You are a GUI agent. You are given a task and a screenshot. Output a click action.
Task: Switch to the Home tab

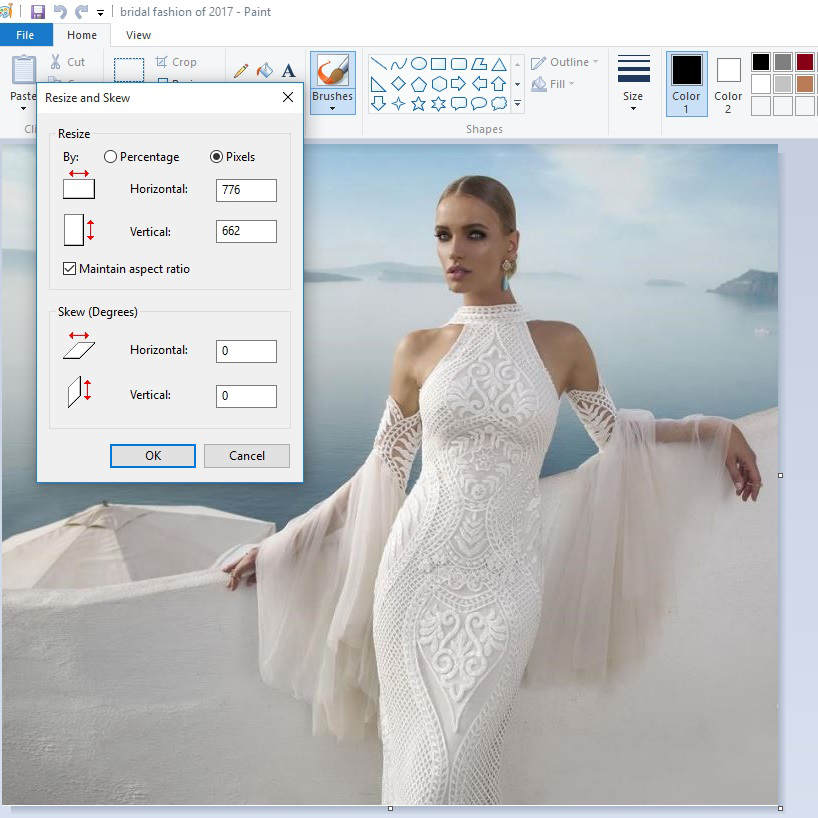[x=82, y=35]
